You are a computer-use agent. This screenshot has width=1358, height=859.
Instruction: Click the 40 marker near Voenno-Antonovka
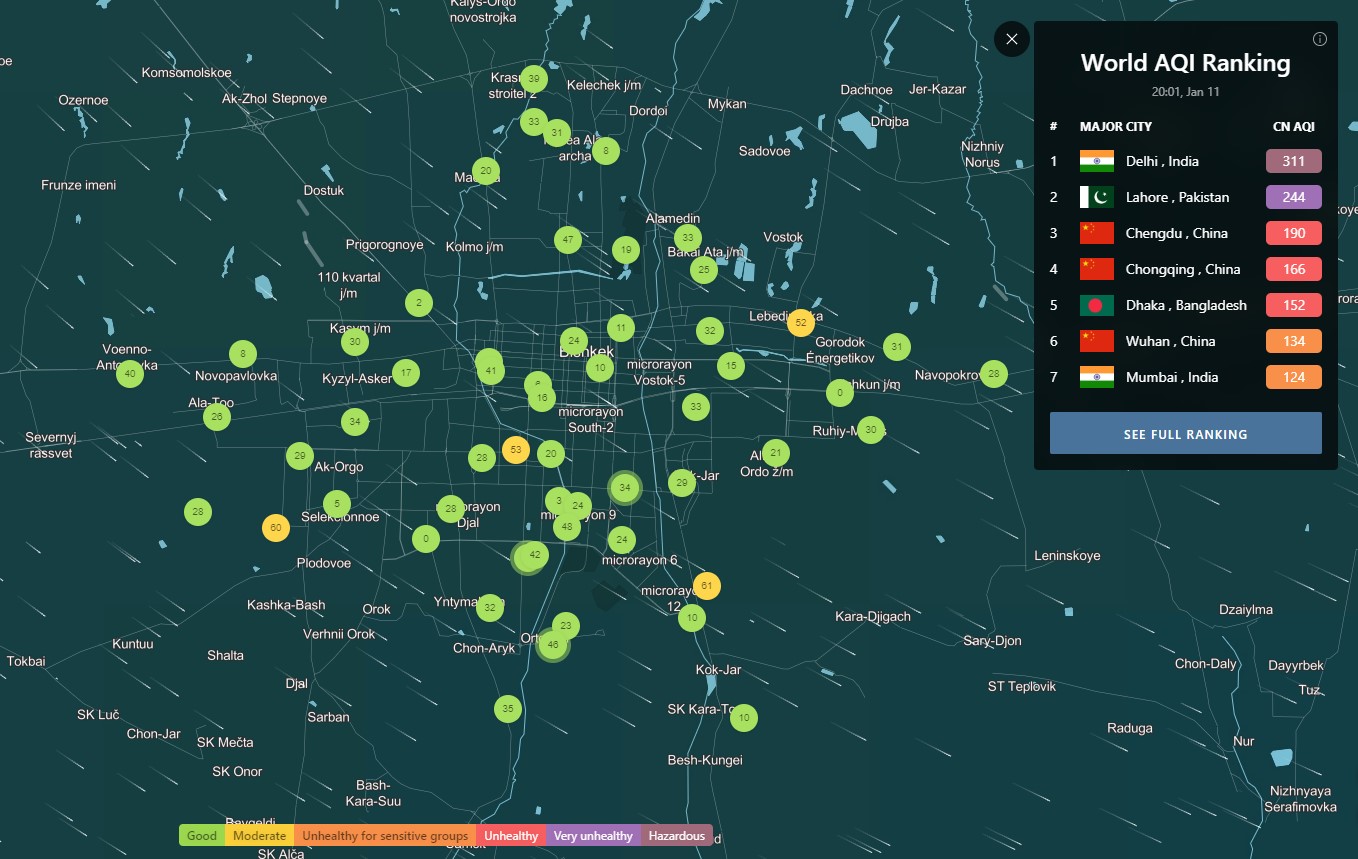tap(129, 374)
